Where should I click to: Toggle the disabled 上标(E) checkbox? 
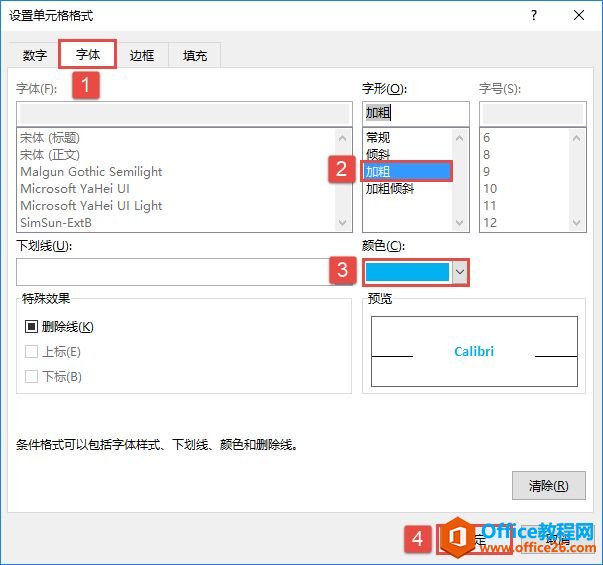click(x=31, y=352)
